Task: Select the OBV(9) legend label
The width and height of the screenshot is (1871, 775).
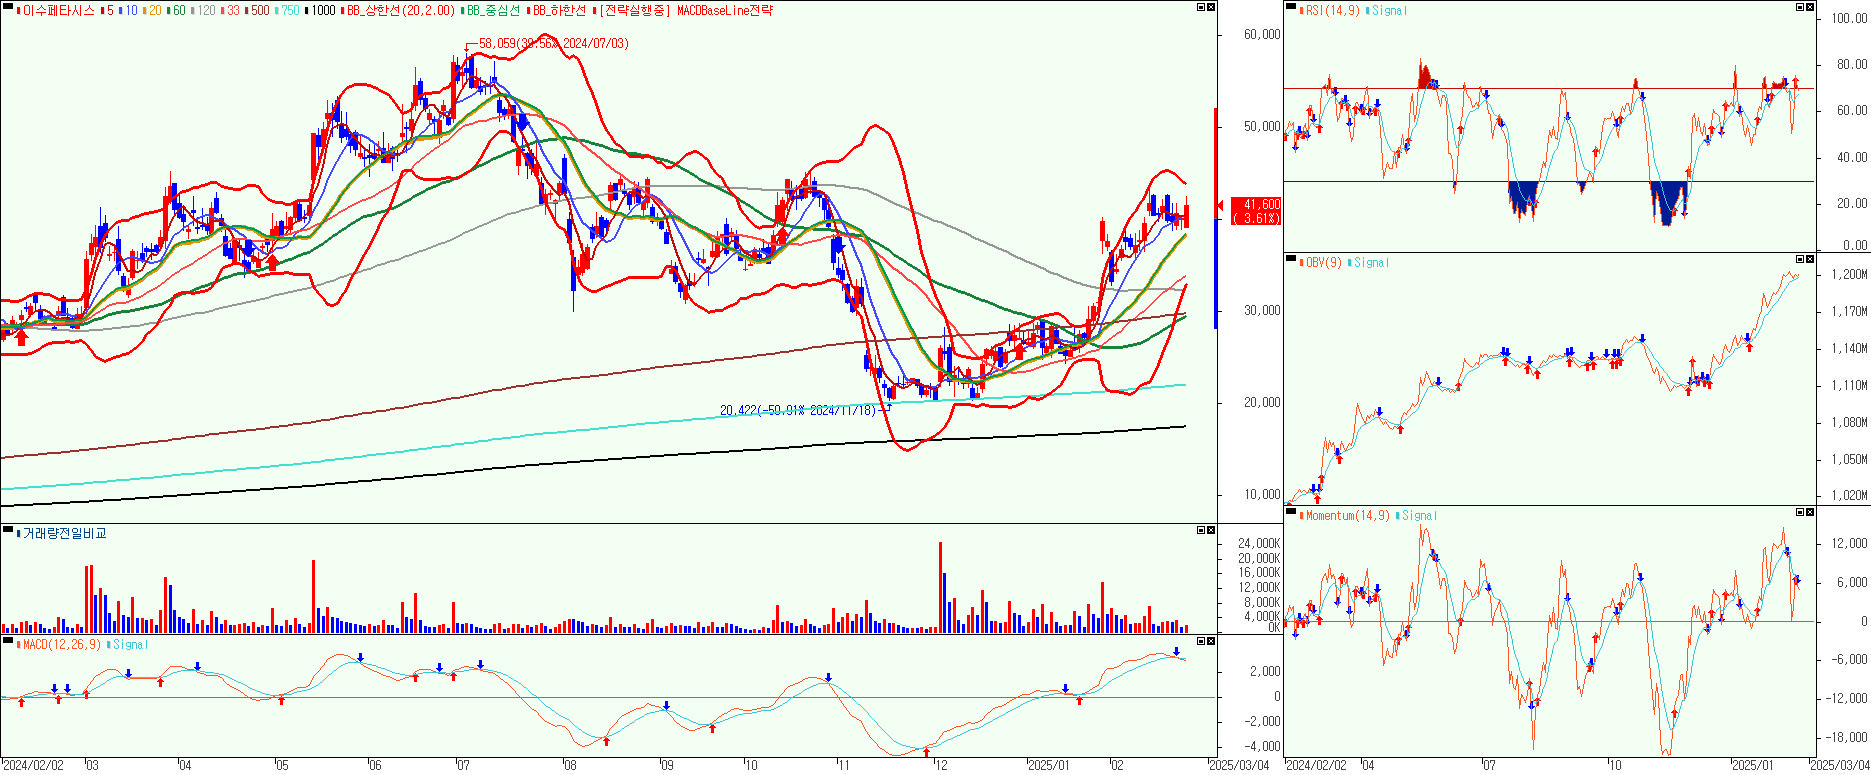Action: (1322, 263)
